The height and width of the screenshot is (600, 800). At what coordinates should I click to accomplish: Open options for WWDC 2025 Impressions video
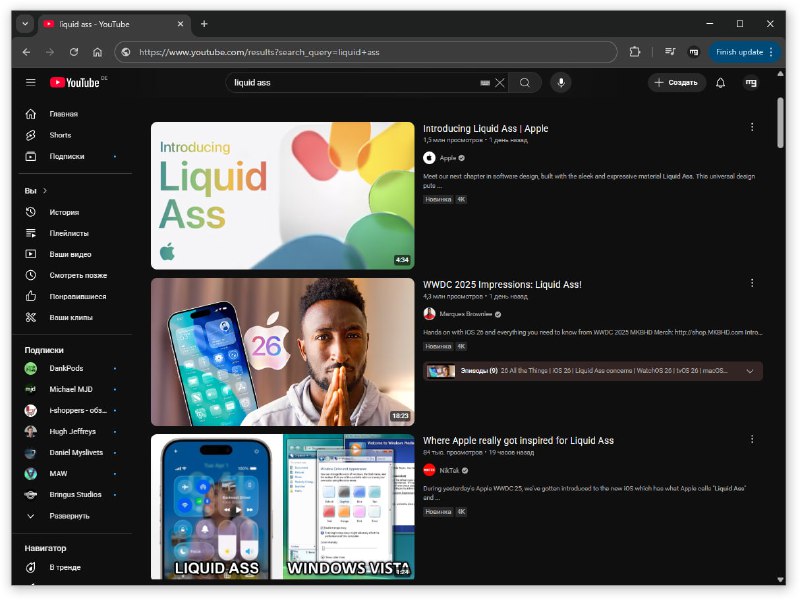[x=752, y=283]
